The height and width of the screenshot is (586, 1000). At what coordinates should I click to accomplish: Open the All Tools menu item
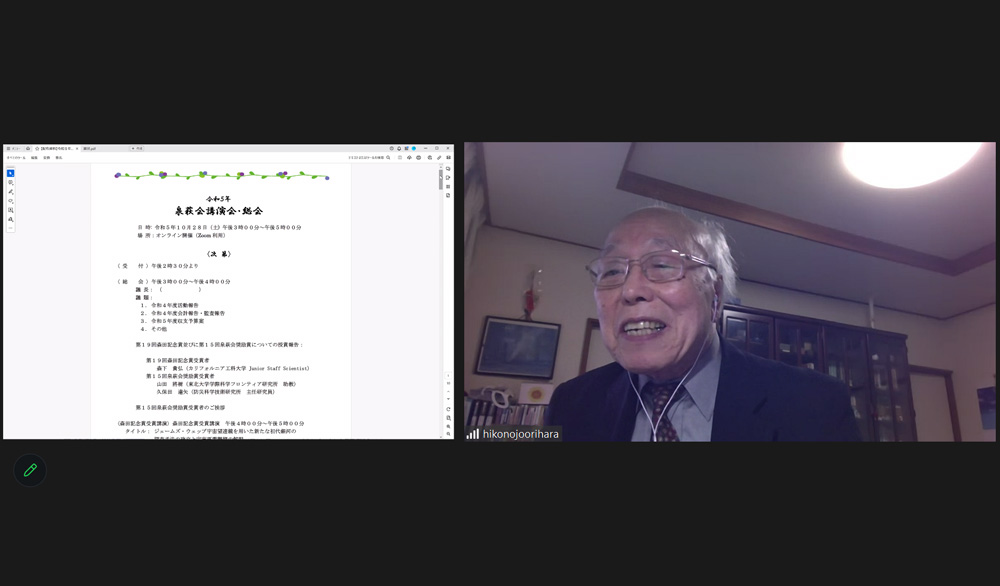tap(16, 157)
